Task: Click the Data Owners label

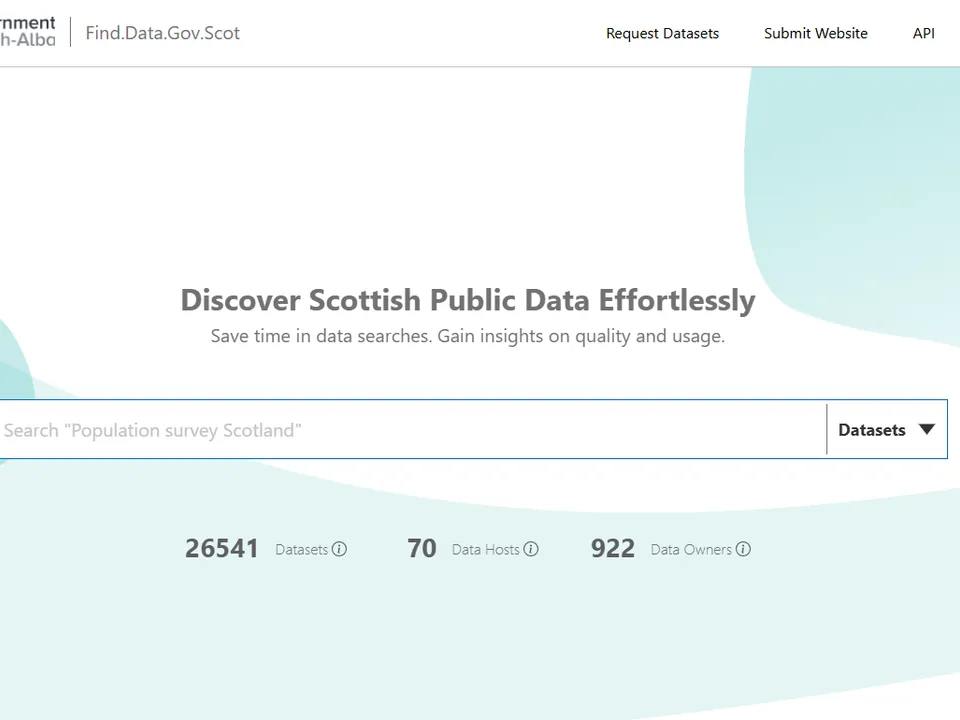Action: point(691,550)
